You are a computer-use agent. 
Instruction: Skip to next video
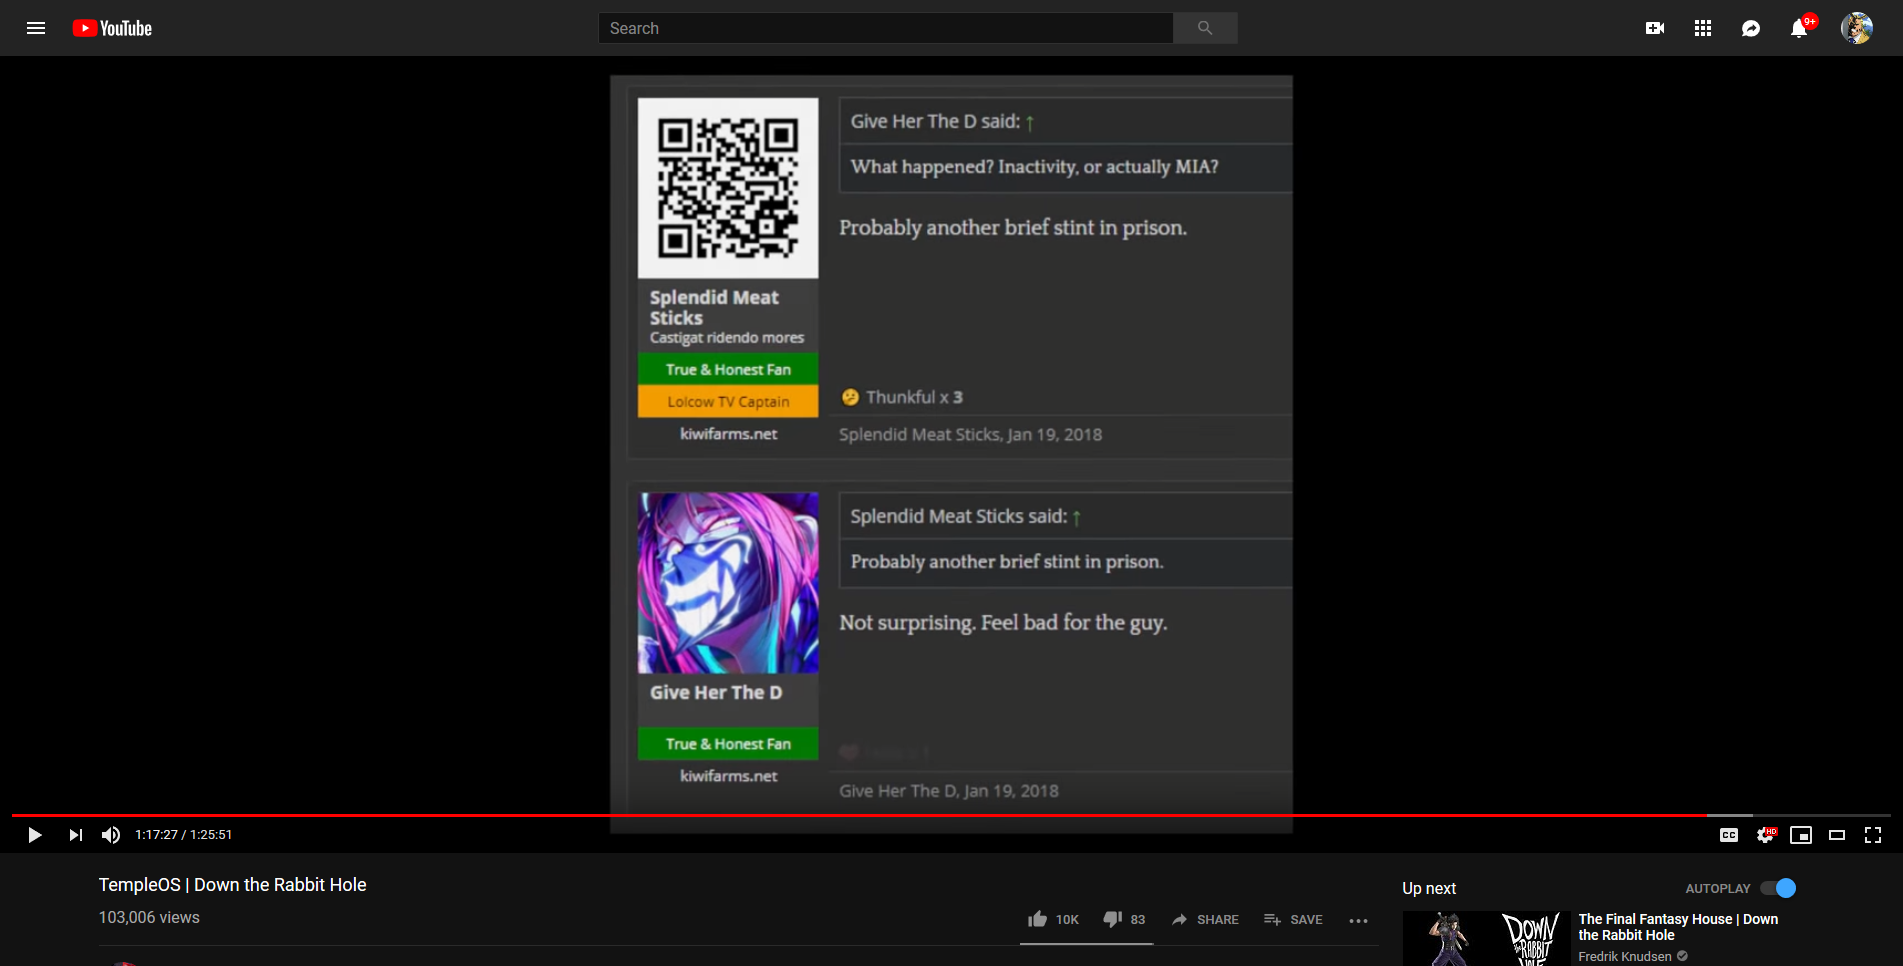75,835
